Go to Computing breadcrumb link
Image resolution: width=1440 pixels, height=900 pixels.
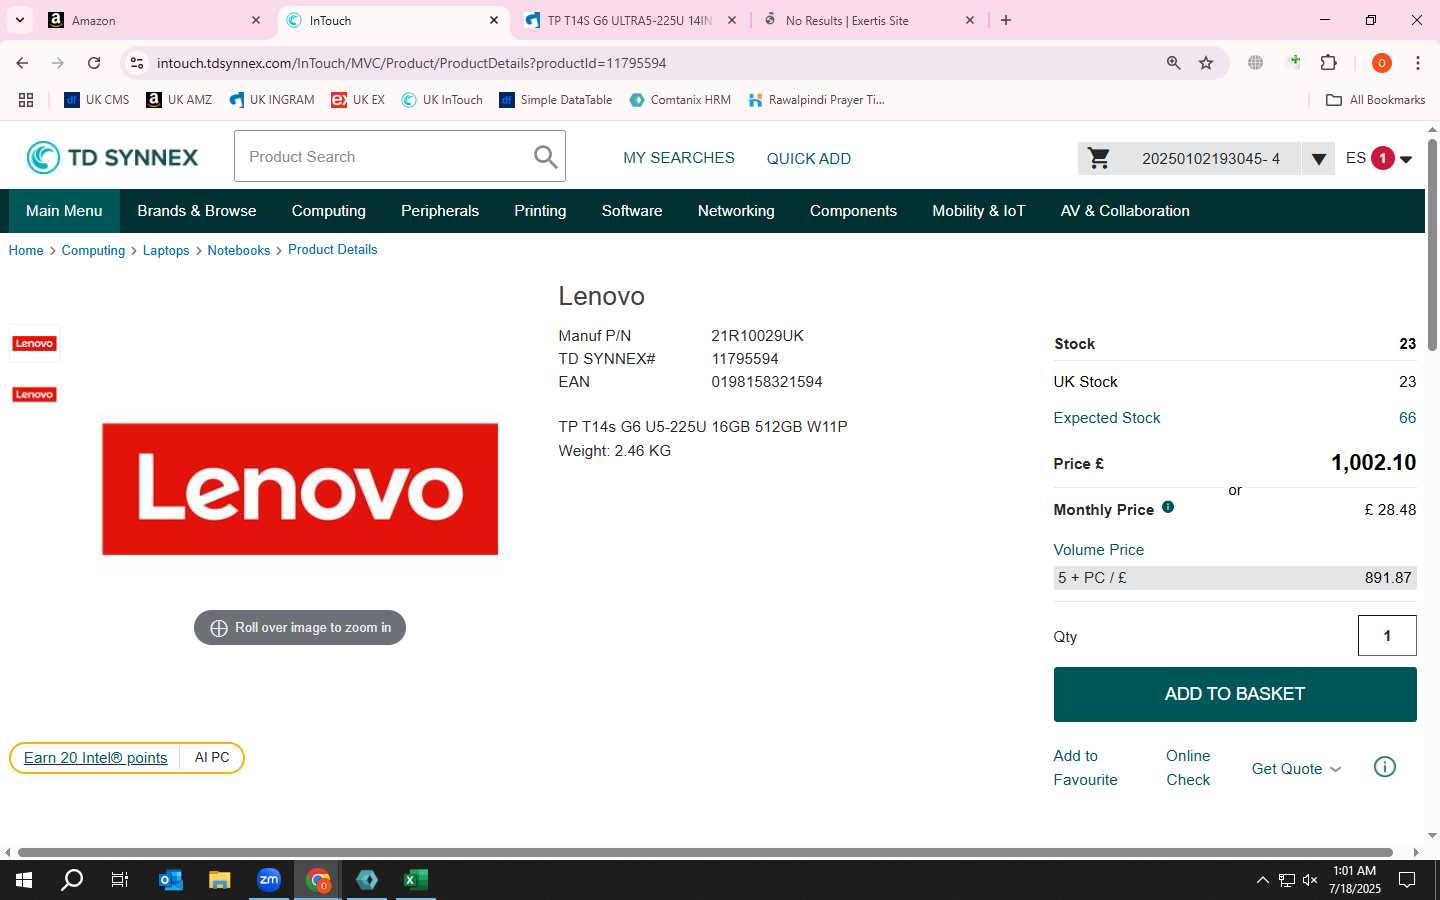pos(93,250)
